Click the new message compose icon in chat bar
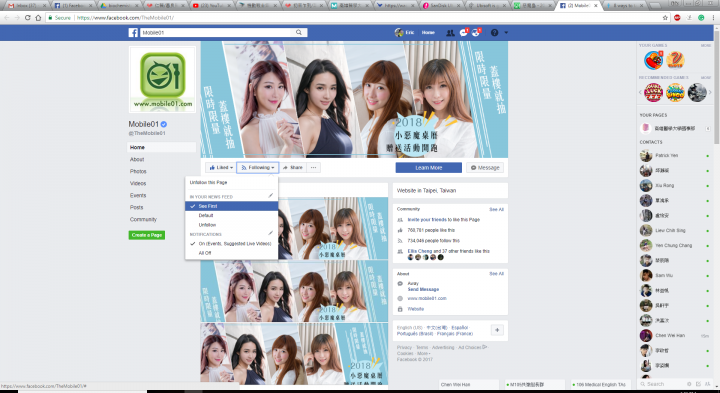This screenshot has height=393, width=720. point(698,384)
